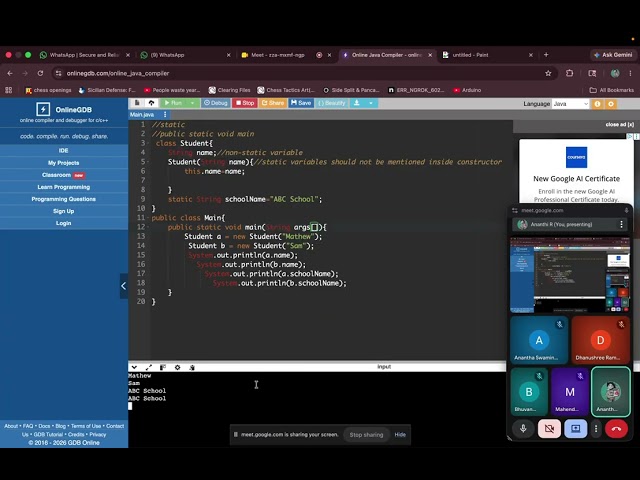Run the Java program
The image size is (640, 480).
(x=174, y=103)
